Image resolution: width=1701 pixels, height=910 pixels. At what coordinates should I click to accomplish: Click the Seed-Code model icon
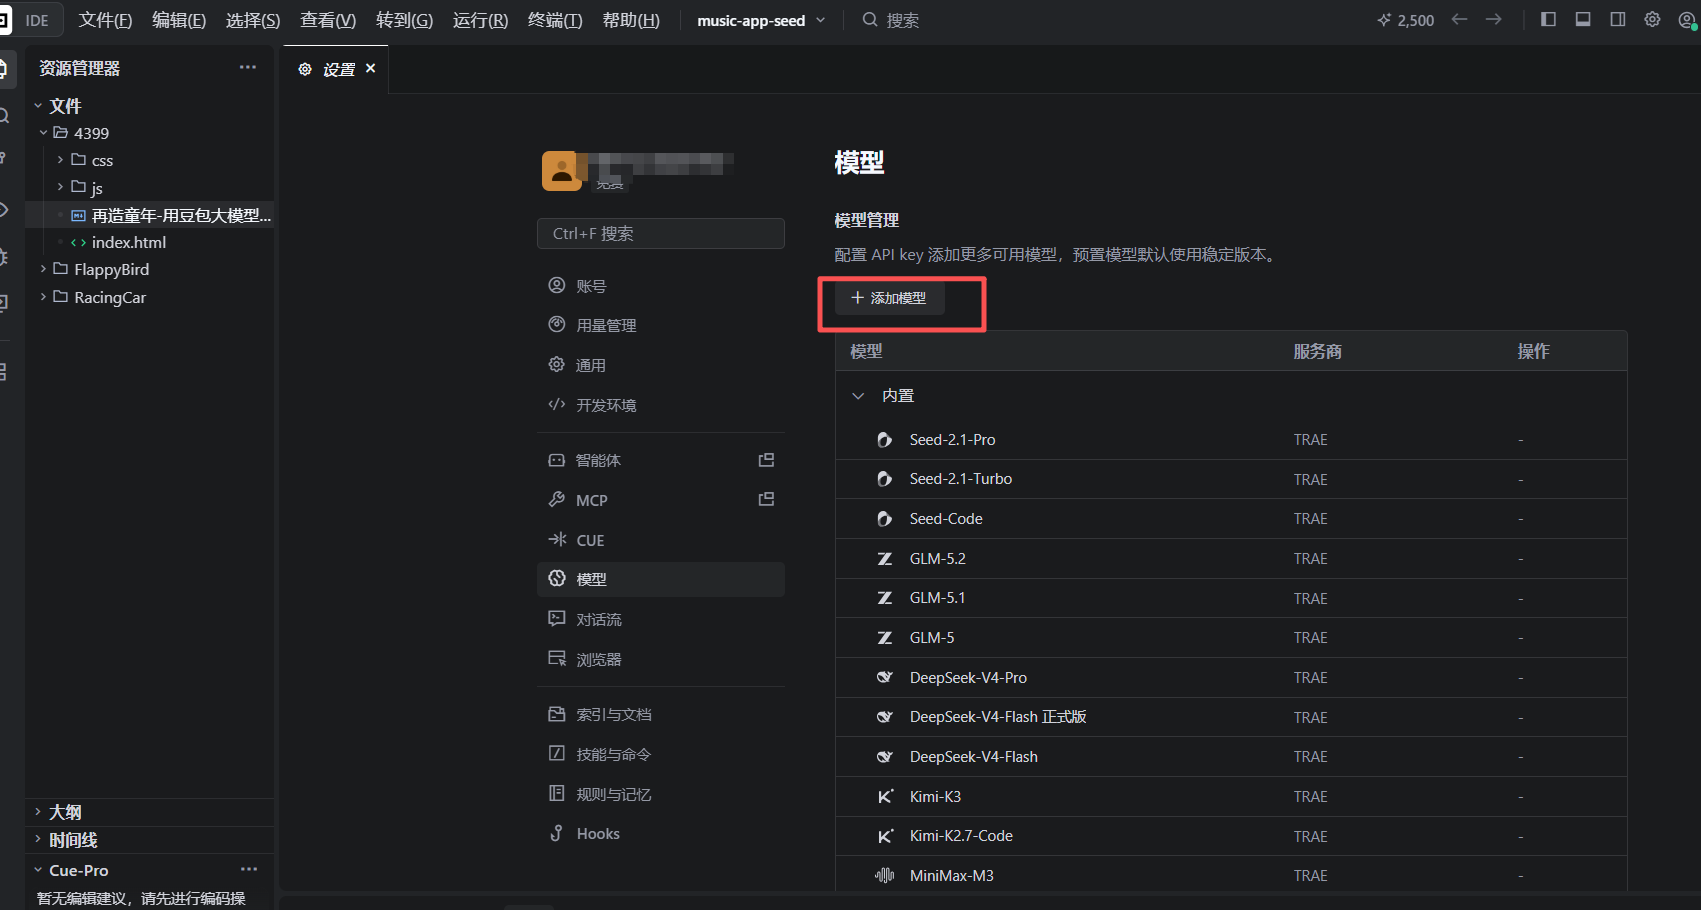(x=884, y=519)
